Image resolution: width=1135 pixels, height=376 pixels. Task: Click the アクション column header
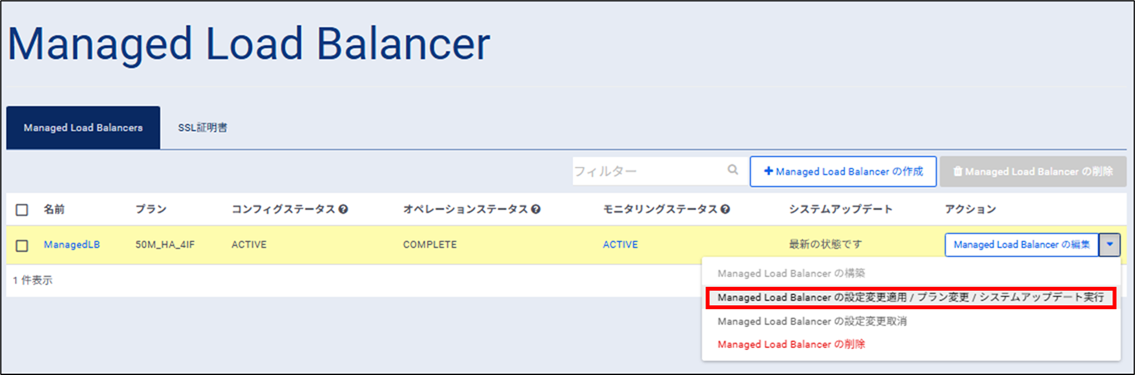(x=971, y=209)
